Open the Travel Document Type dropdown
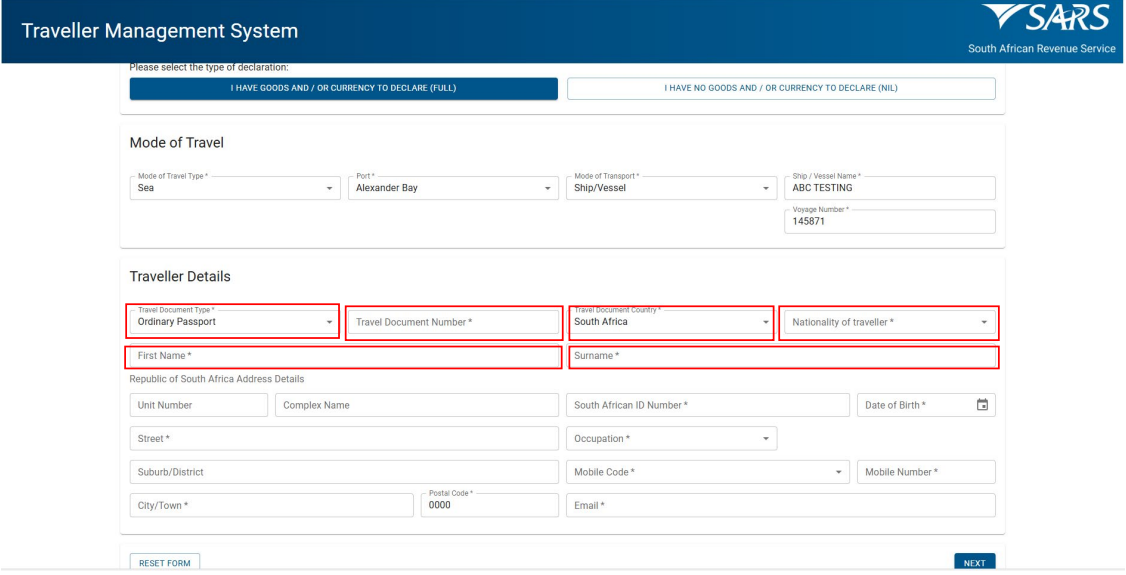This screenshot has height=575, width=1126. (234, 322)
